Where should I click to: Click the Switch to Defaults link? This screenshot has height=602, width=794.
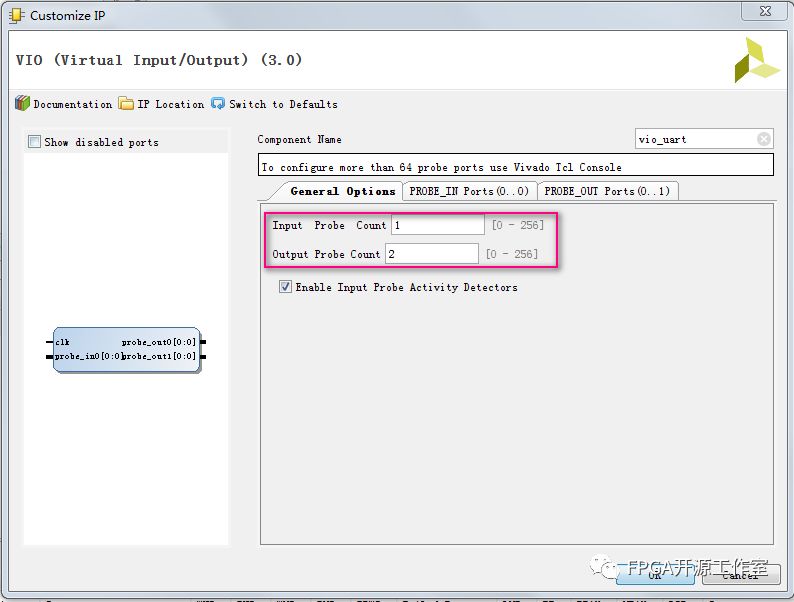[x=283, y=104]
